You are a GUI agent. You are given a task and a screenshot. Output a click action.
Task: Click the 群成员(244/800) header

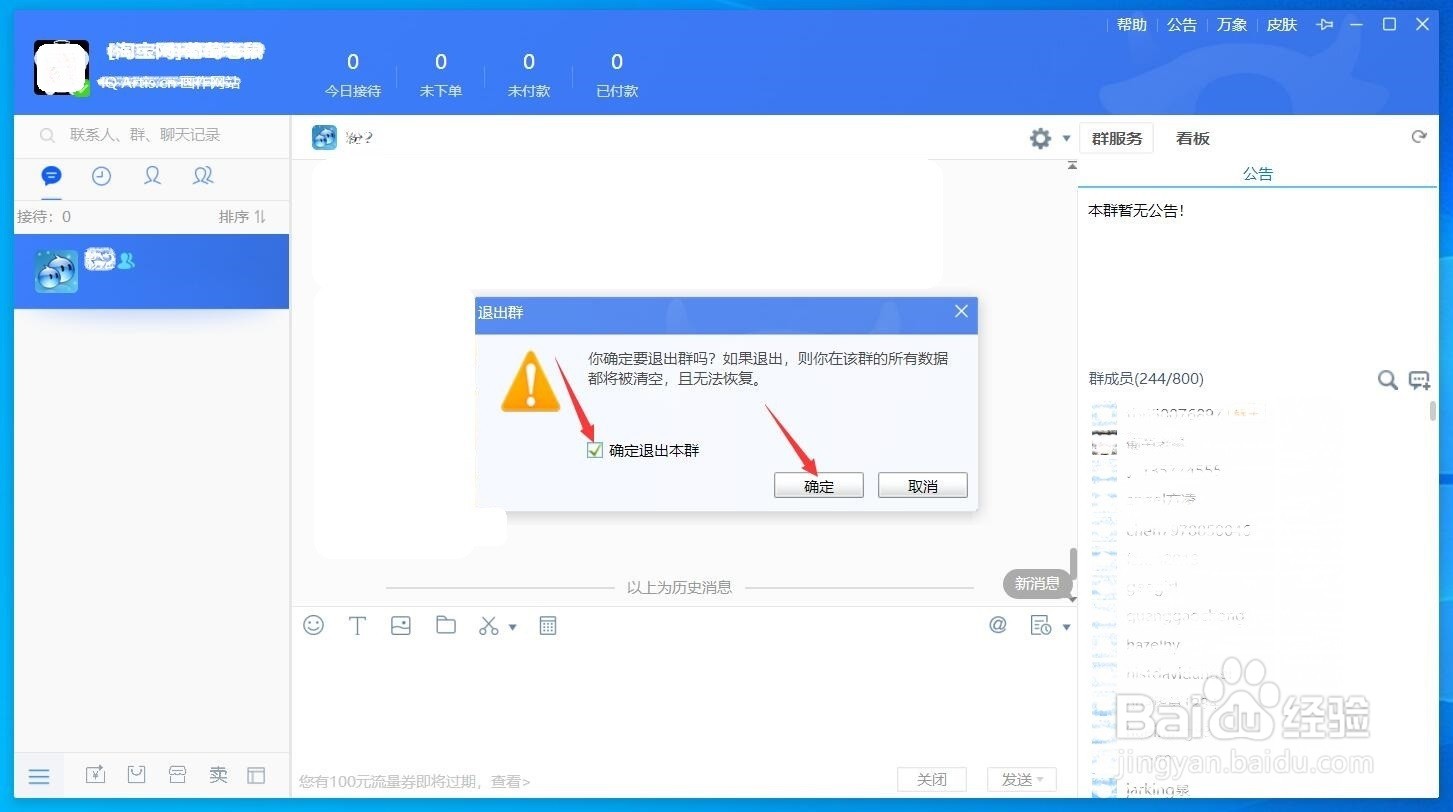click(1146, 379)
